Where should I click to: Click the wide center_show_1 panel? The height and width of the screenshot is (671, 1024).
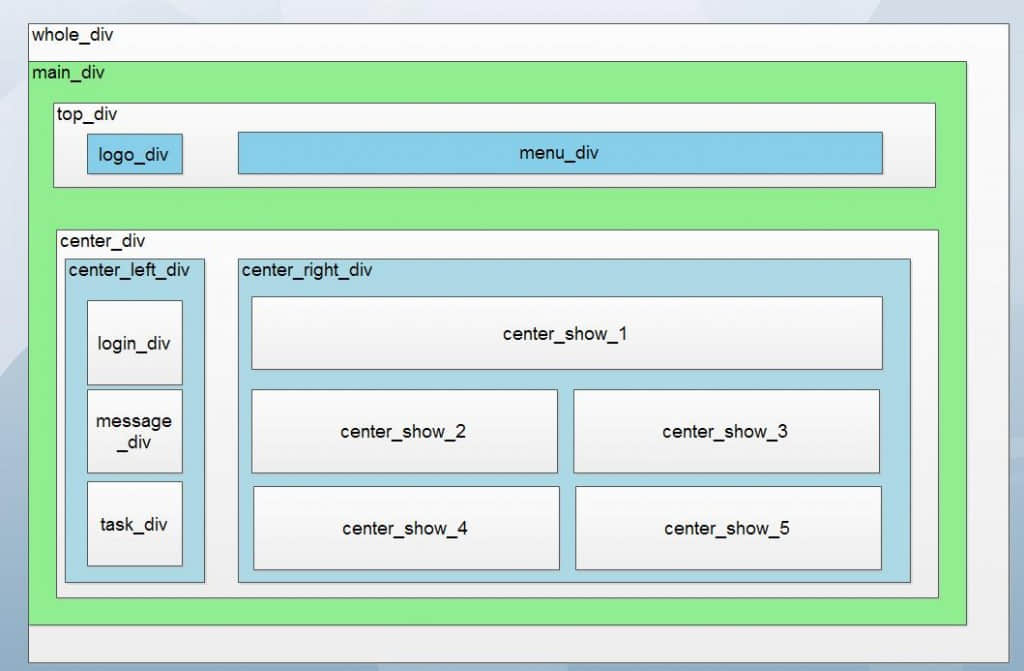pos(566,333)
